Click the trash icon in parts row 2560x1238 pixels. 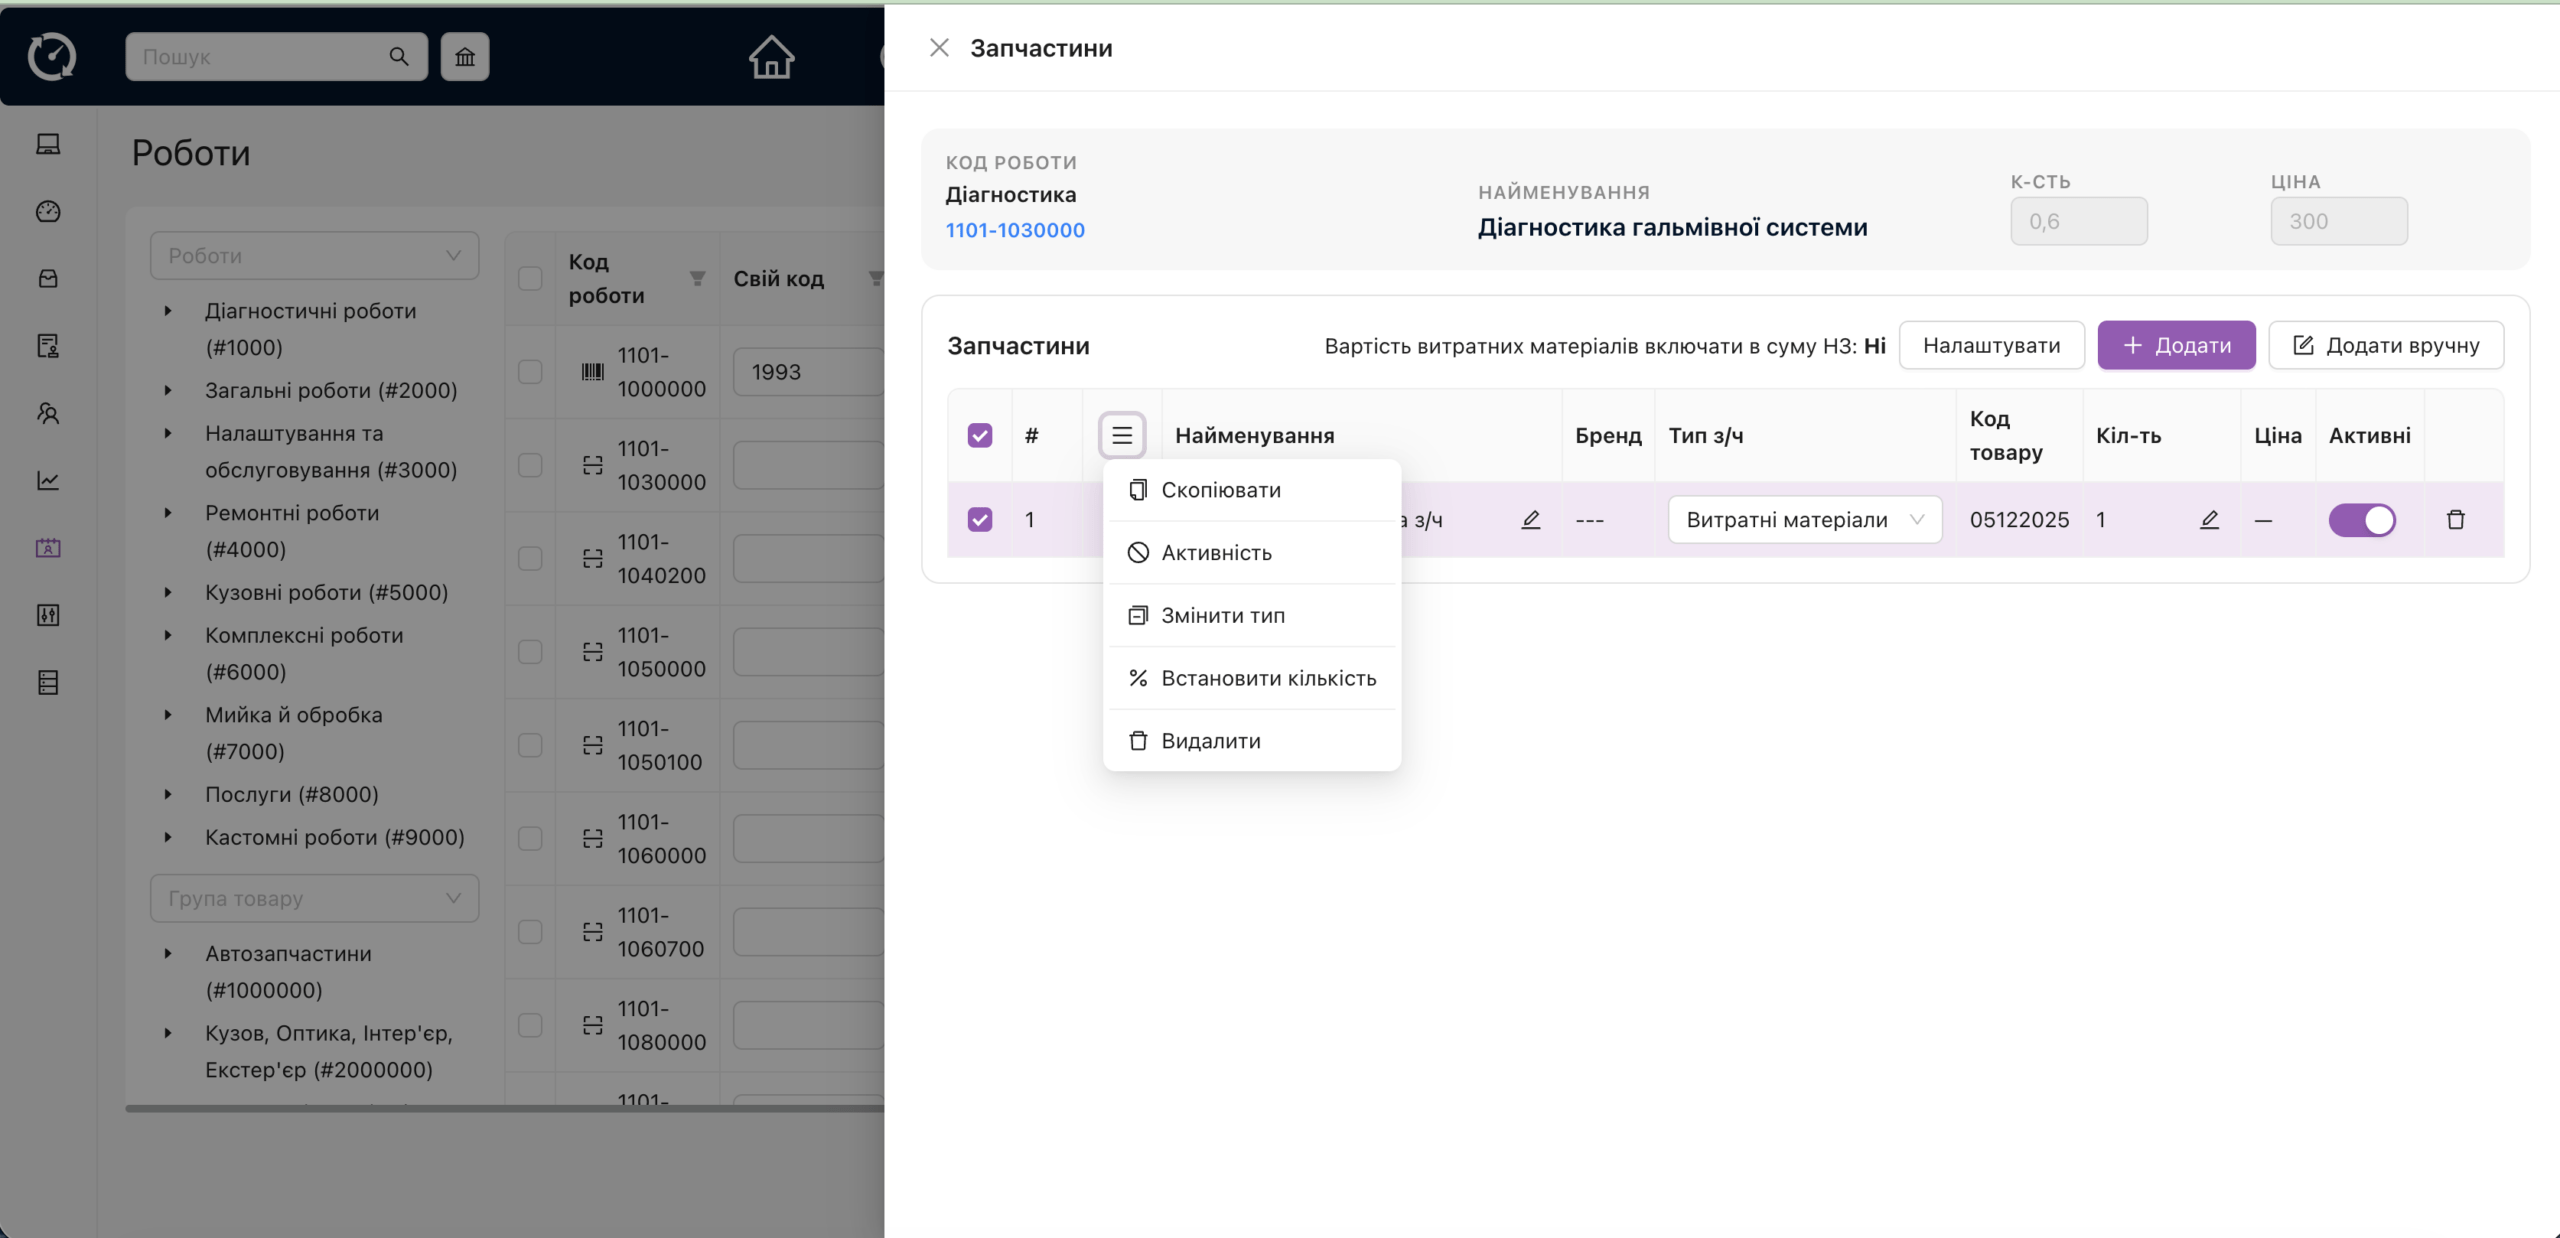pyautogui.click(x=2455, y=520)
